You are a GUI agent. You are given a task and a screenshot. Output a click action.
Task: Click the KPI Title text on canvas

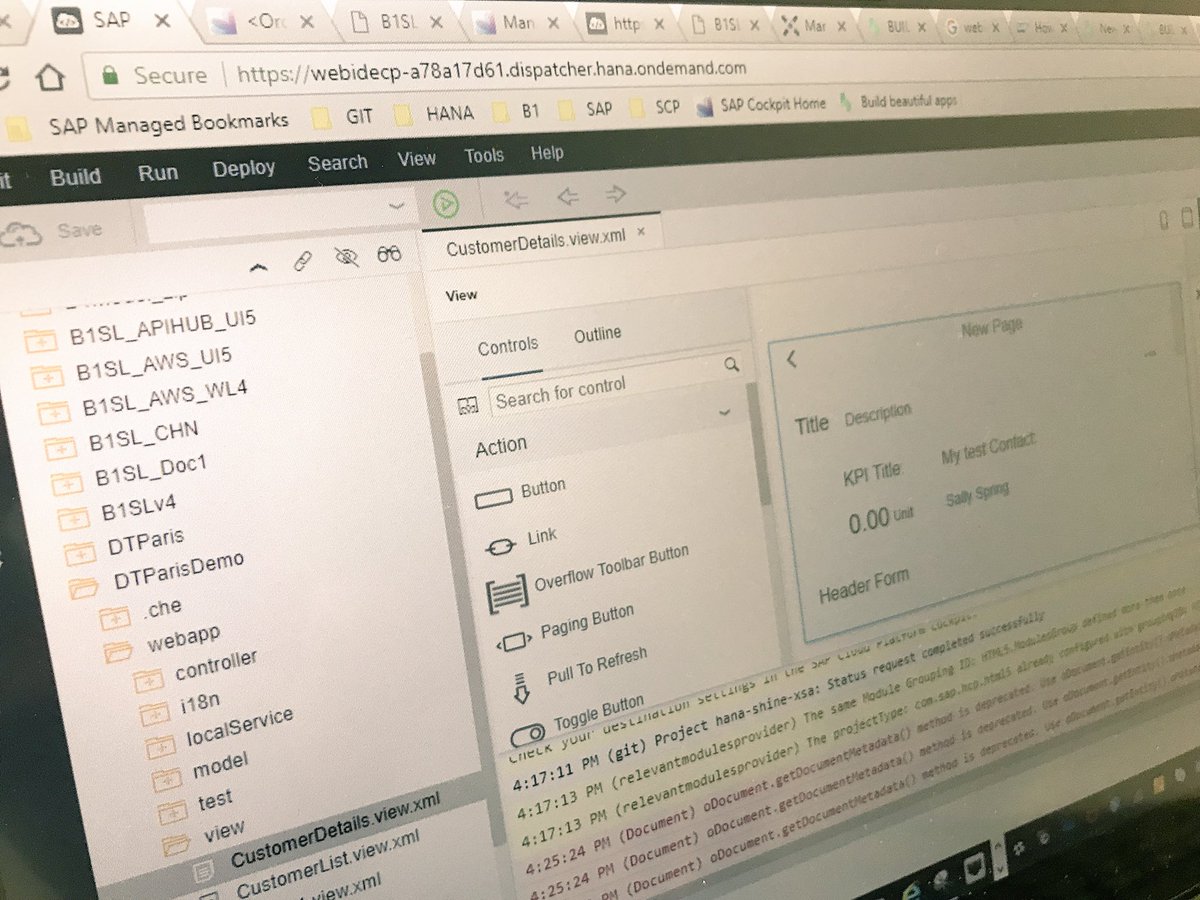pos(871,472)
